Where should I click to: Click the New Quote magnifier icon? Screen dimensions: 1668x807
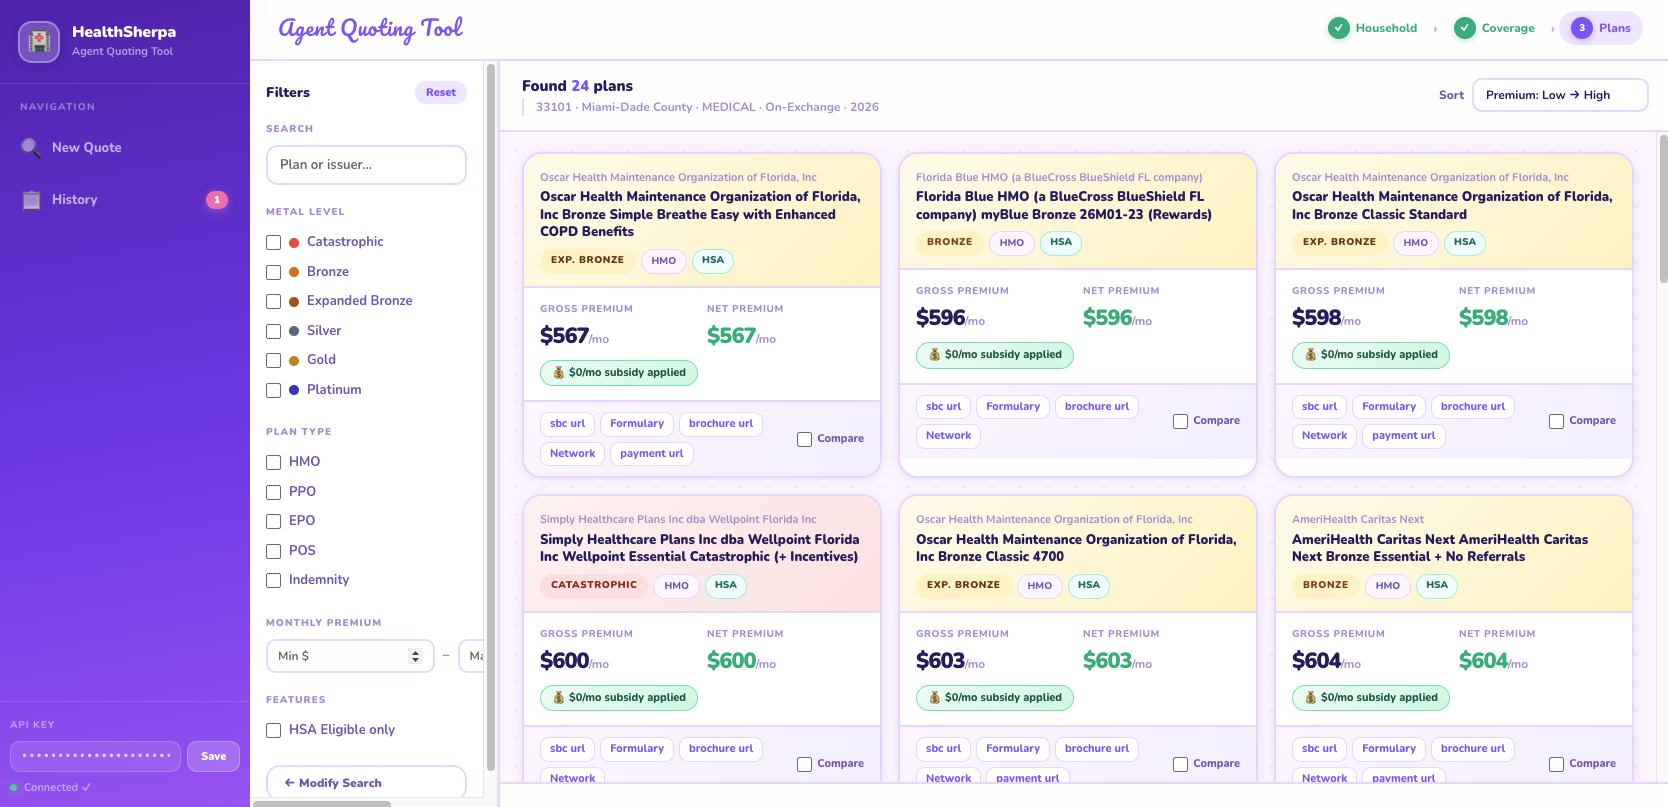point(31,148)
